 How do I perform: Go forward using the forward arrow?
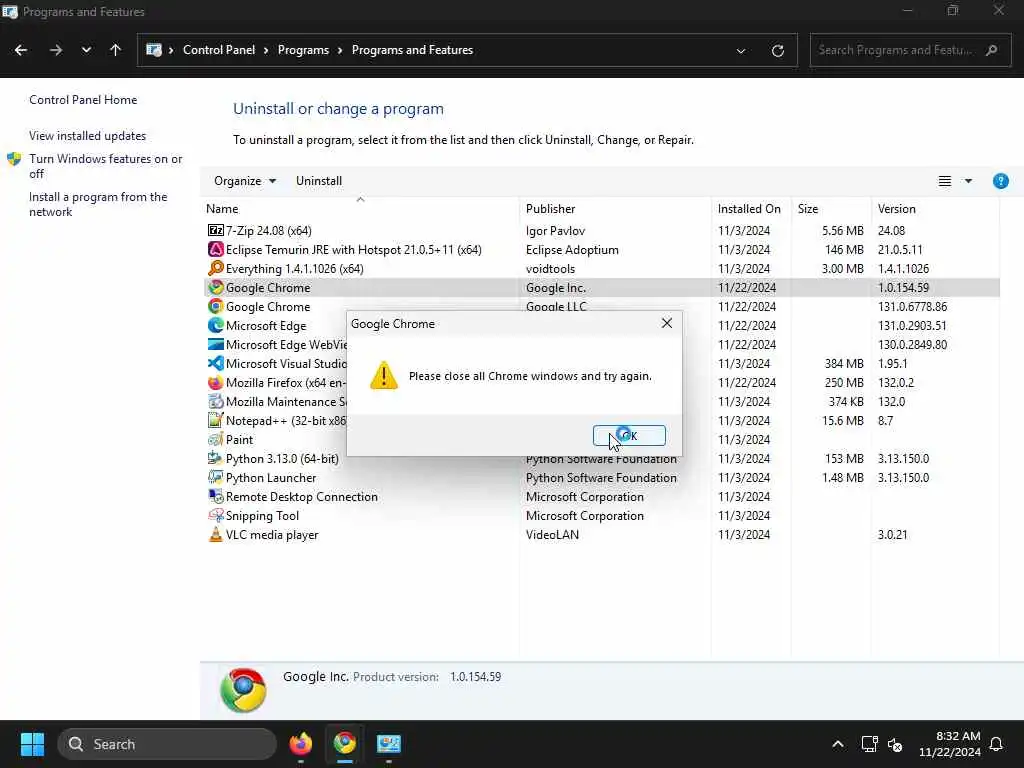click(x=56, y=50)
